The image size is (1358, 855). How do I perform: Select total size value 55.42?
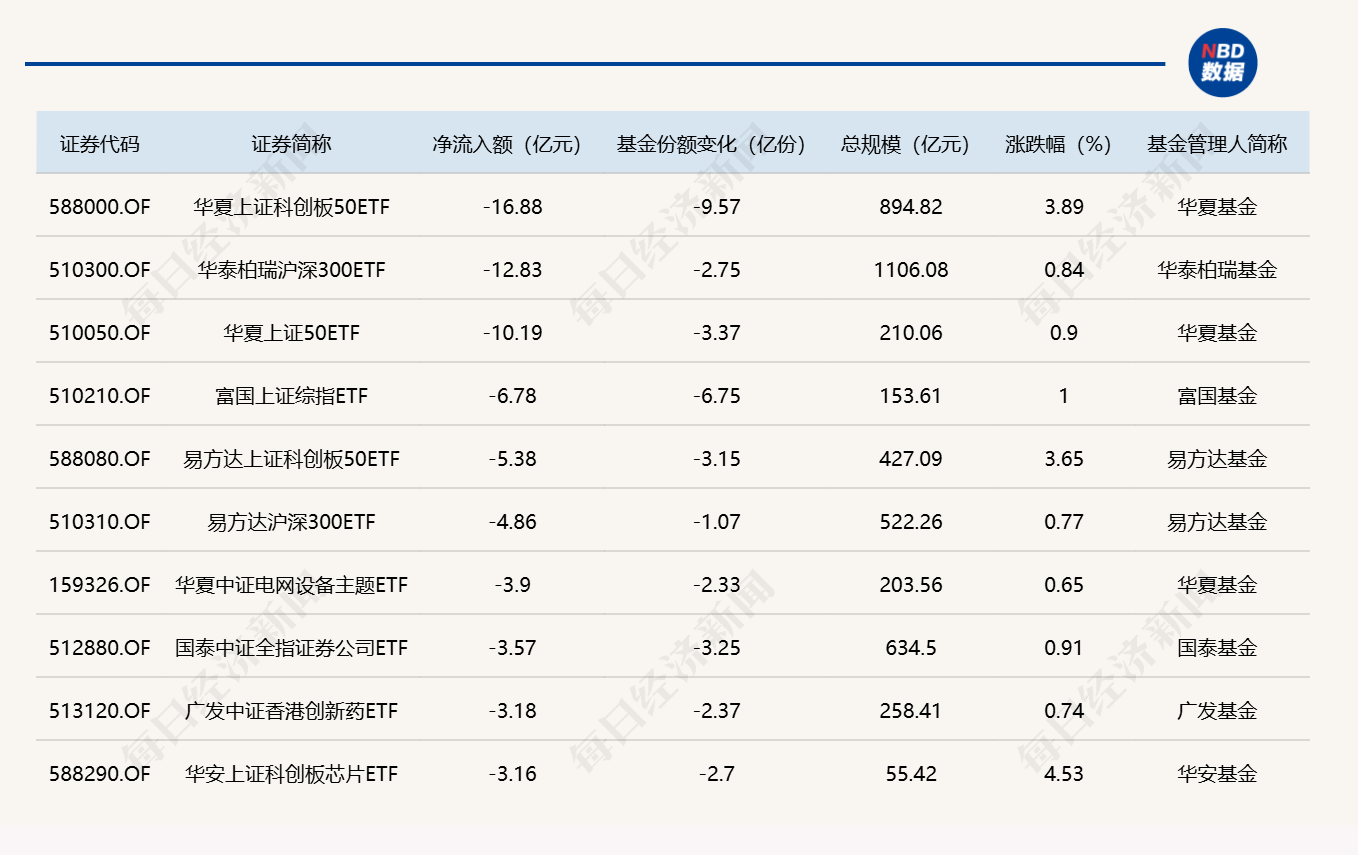point(911,774)
